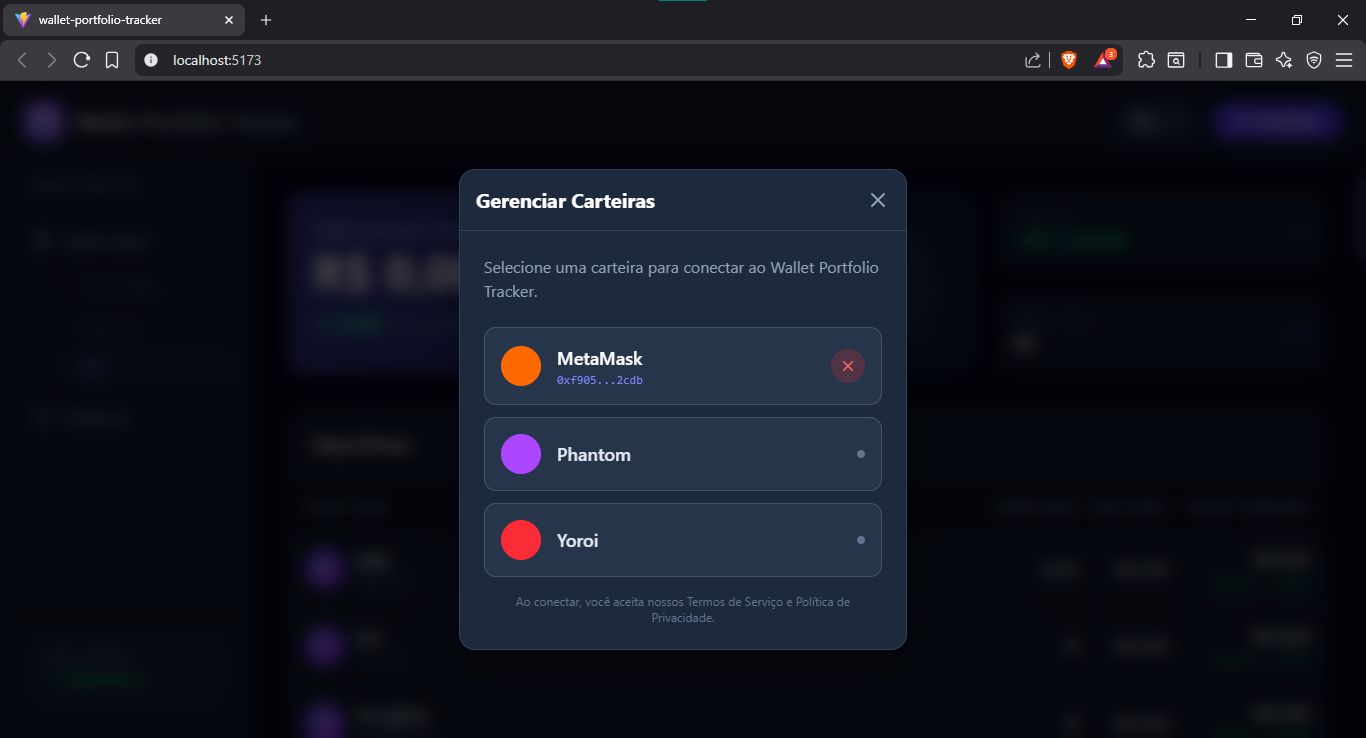The height and width of the screenshot is (738, 1366).
Task: Click the status dot beside Yoroi
Action: point(860,539)
